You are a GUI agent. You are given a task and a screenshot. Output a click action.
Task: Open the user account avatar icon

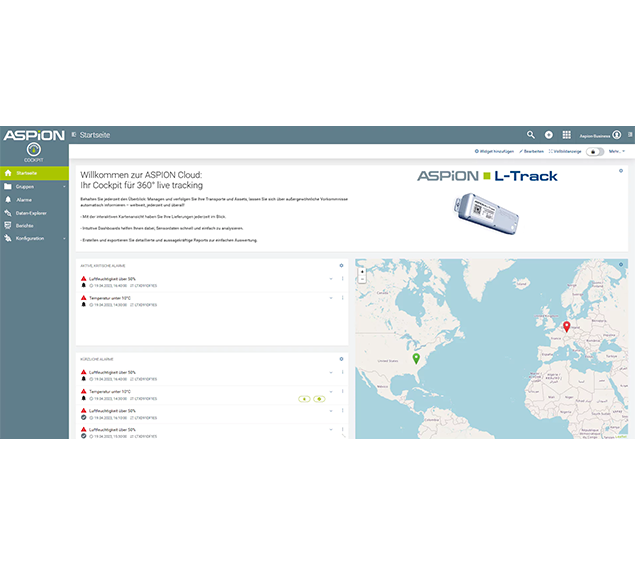[x=617, y=135]
